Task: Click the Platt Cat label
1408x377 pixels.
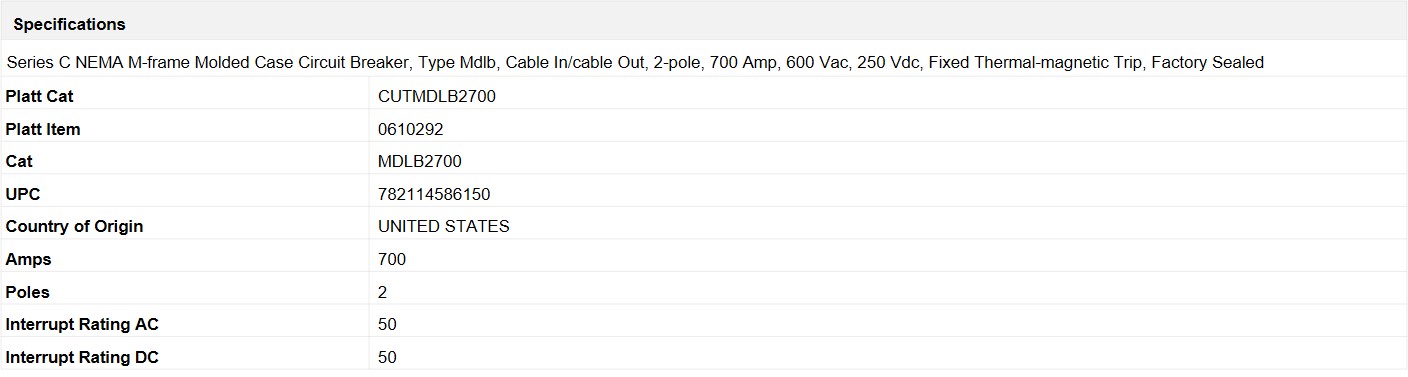Action: coord(39,96)
